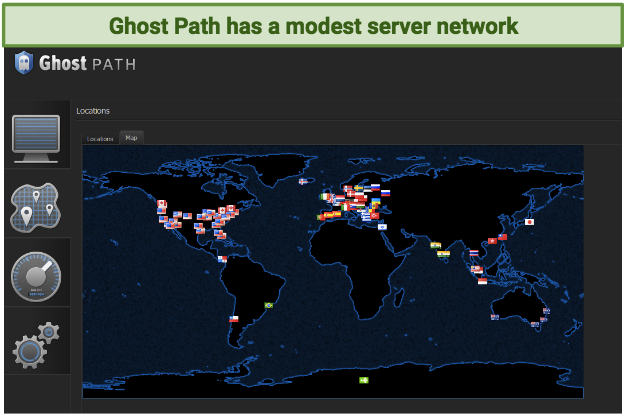
Task: Select the Map tab
Action: (131, 138)
